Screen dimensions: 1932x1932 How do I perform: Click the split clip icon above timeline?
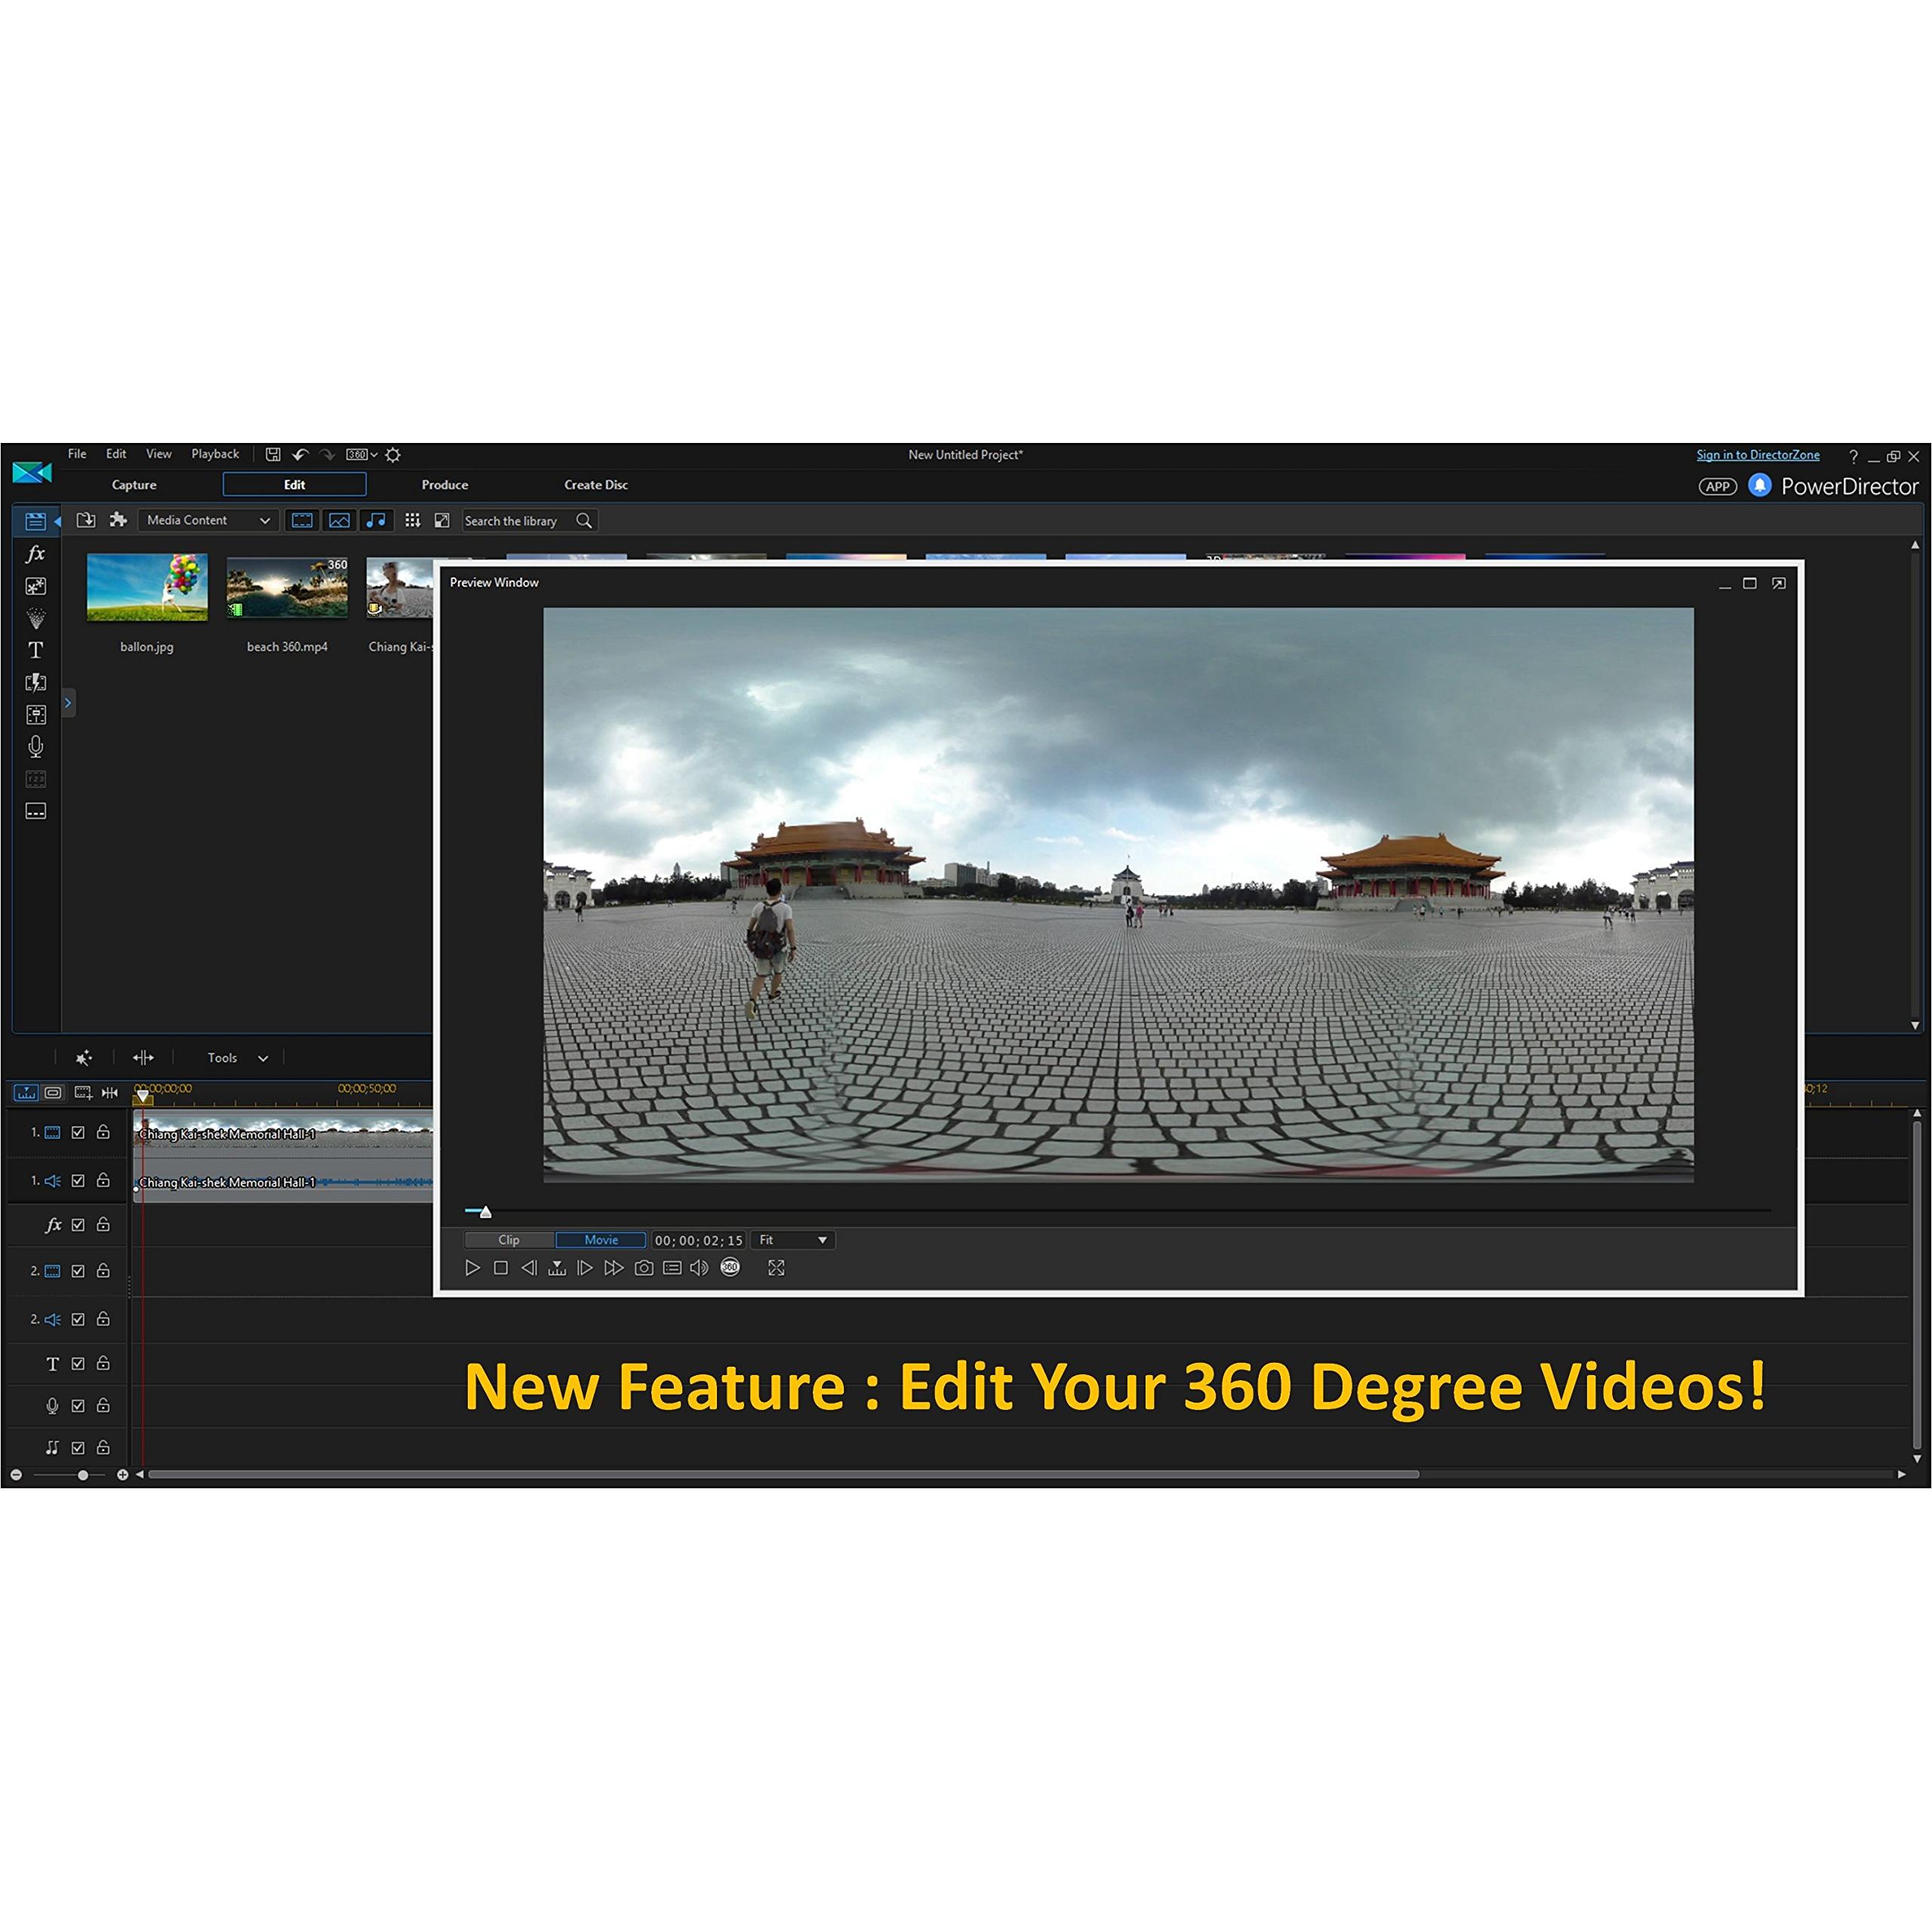[x=143, y=1057]
